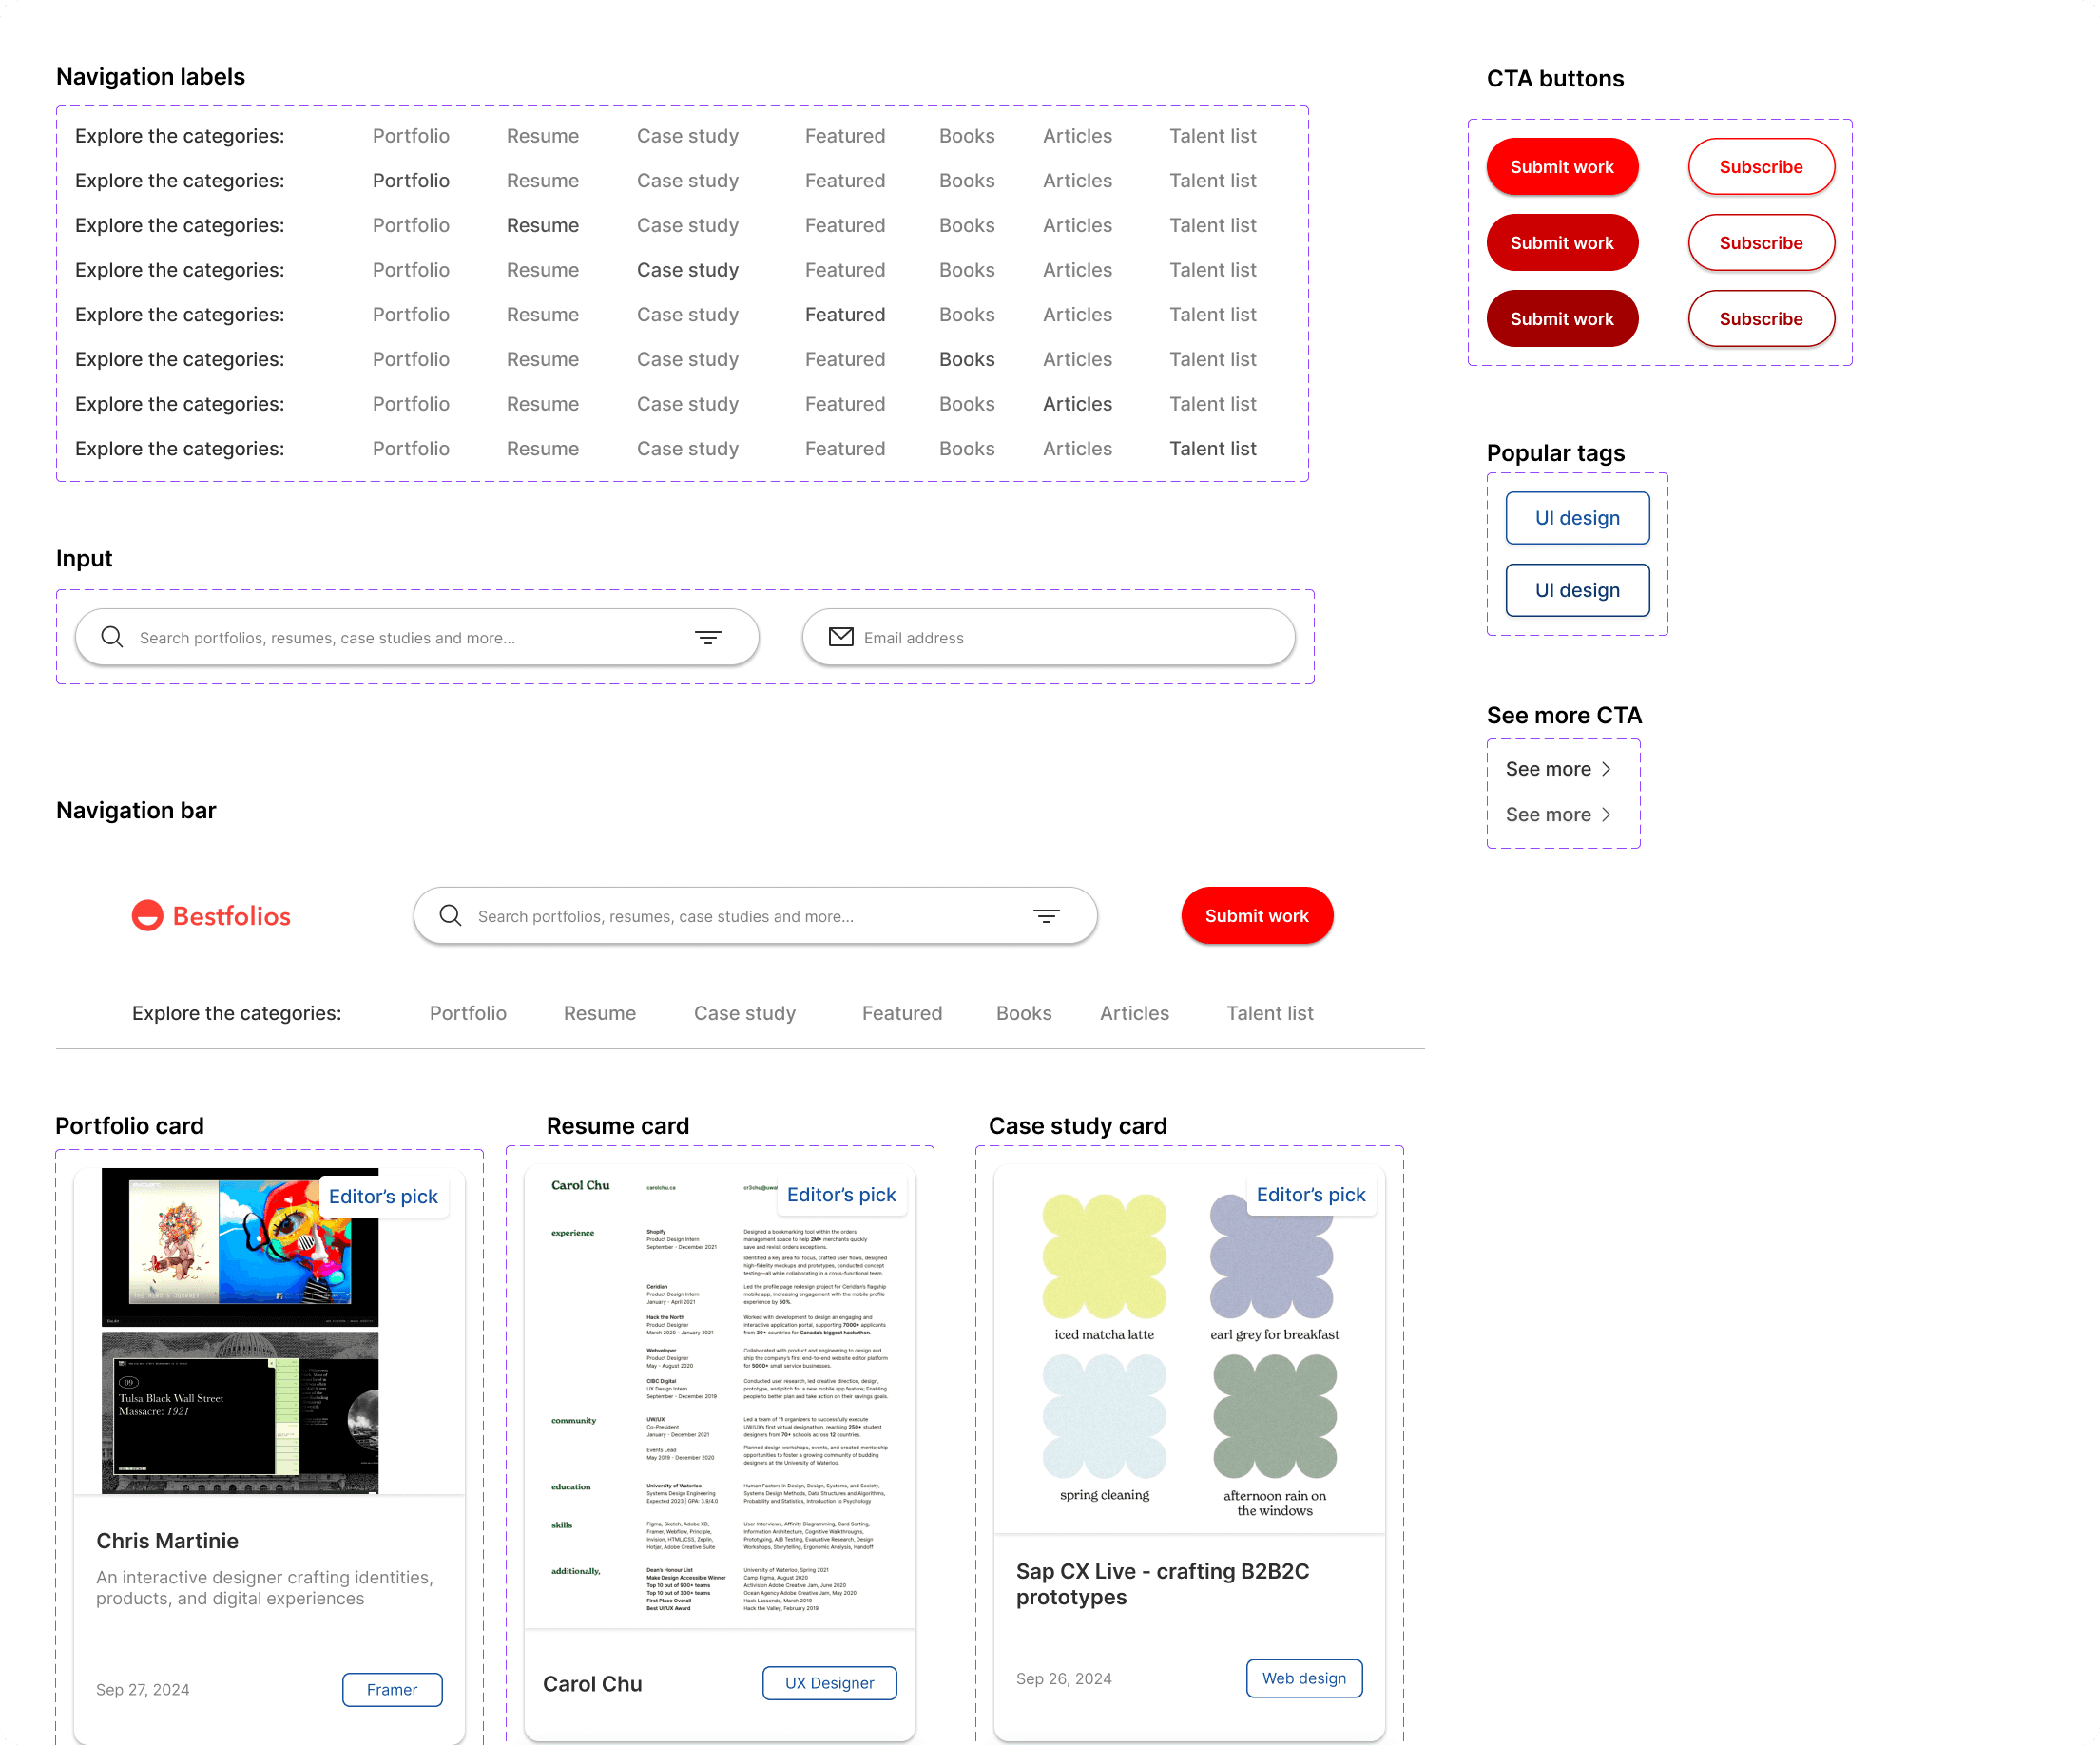Viewport: 2100px width, 1745px height.
Task: Click the highlighted Articles navigation label
Action: point(1077,404)
